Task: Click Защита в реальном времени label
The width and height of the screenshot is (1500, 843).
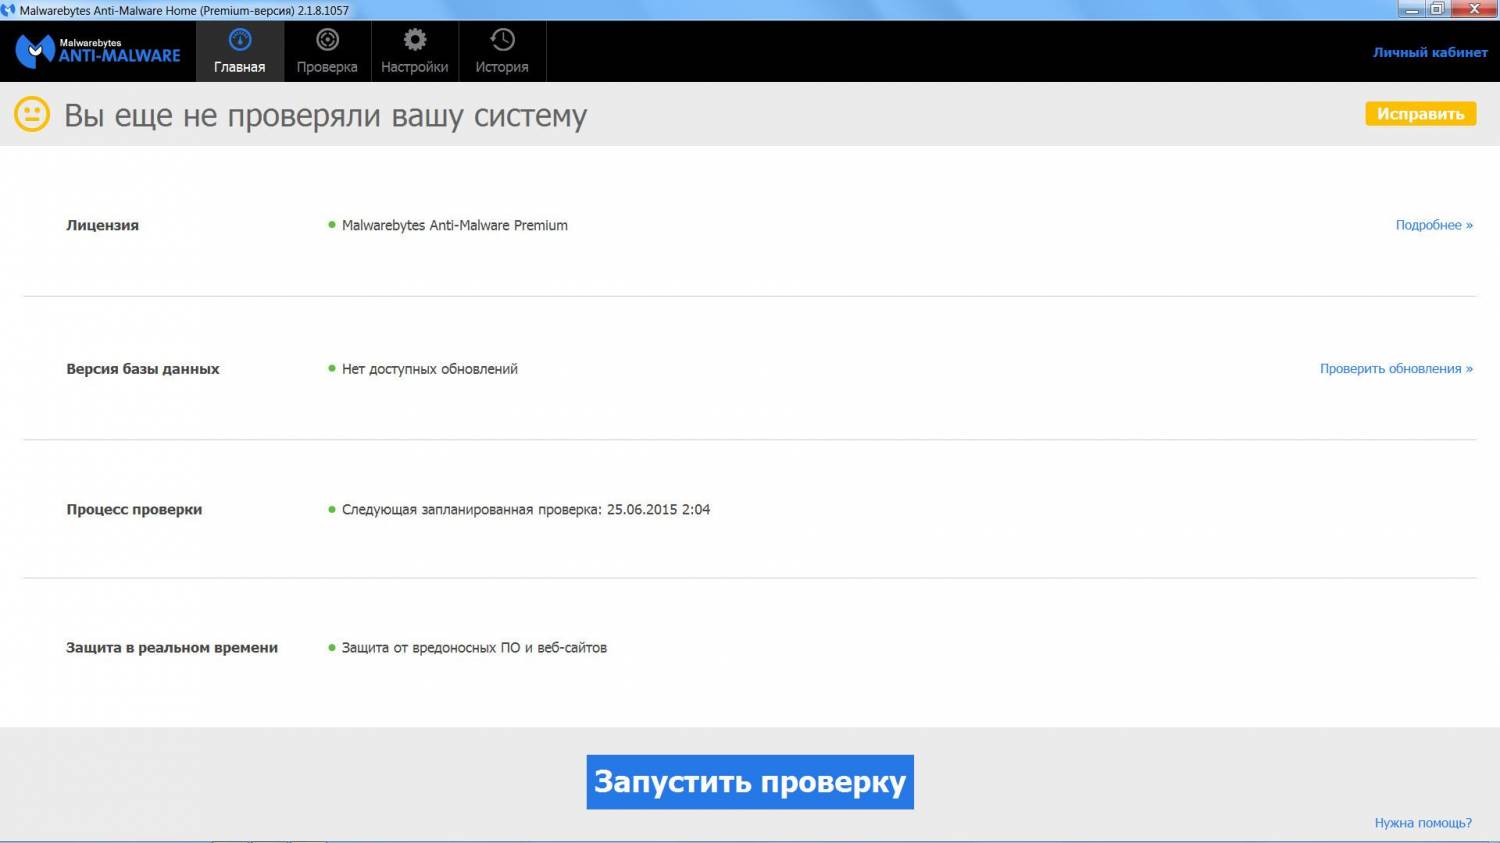Action: click(x=172, y=647)
